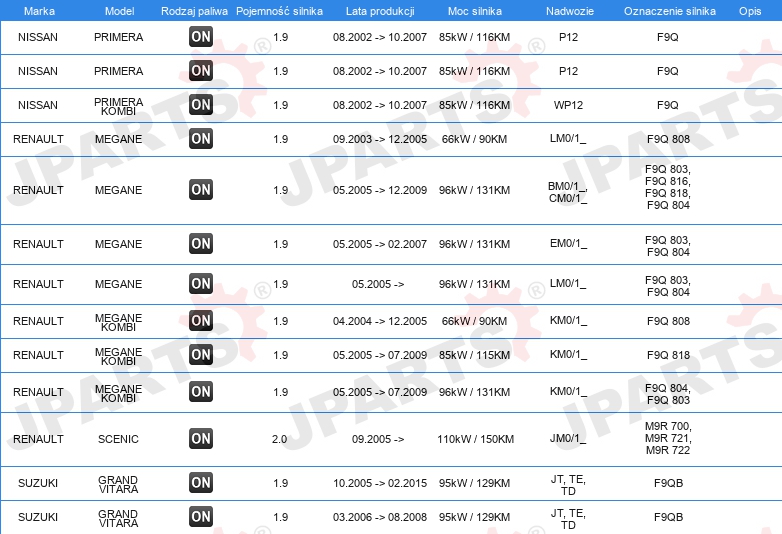782x534 pixels.
Task: Select the '09.2003 -> 12.2005' production years cell
Action: point(380,139)
